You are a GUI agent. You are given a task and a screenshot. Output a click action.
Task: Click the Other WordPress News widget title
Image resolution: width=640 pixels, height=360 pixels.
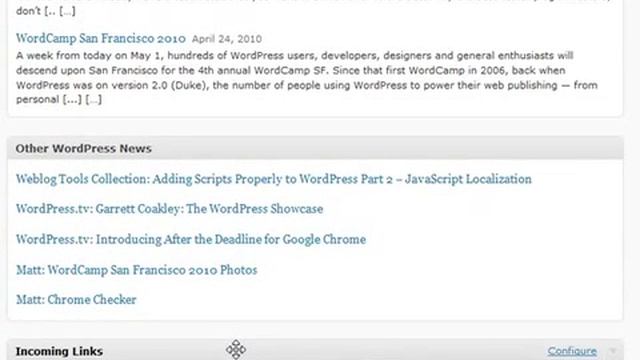click(84, 149)
